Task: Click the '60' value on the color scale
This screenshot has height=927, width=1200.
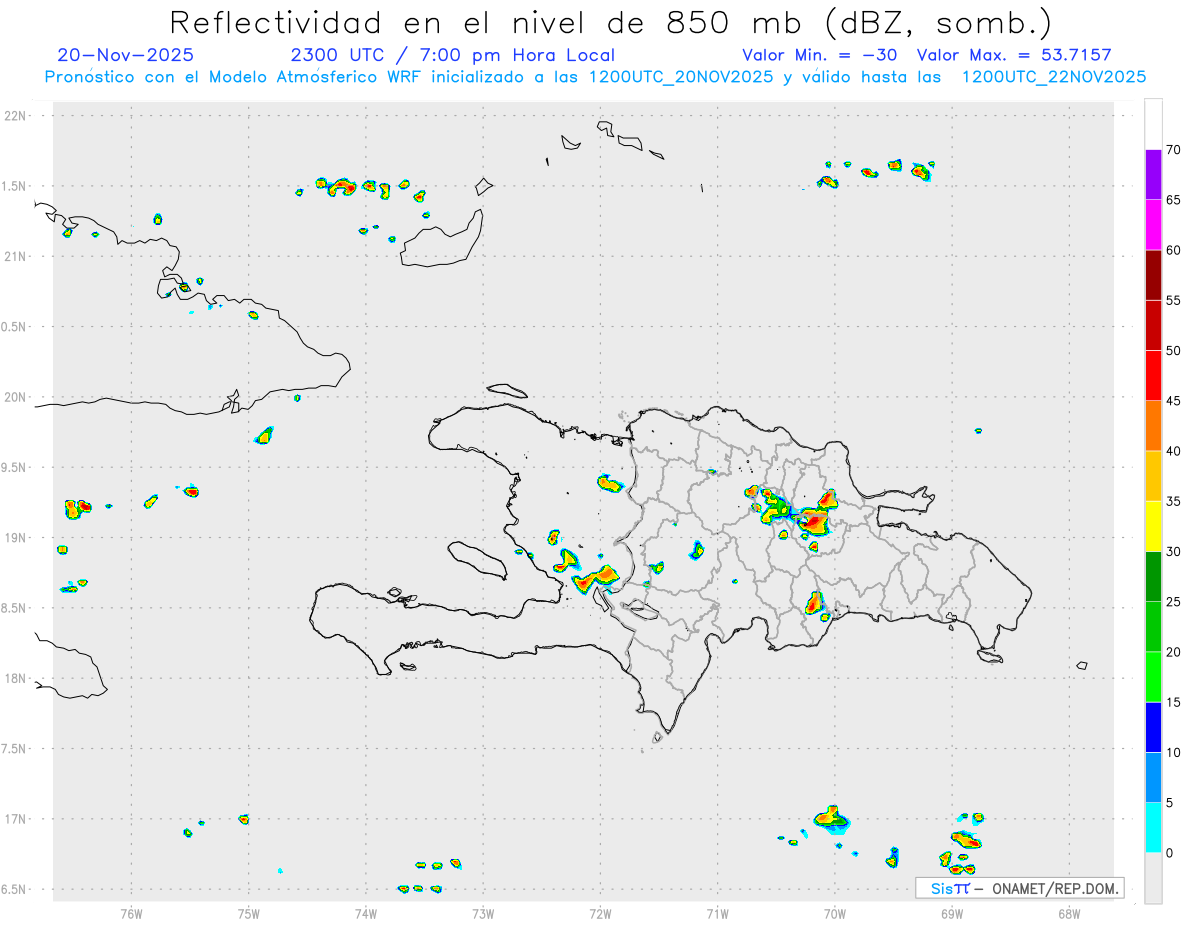Action: pos(1173,250)
